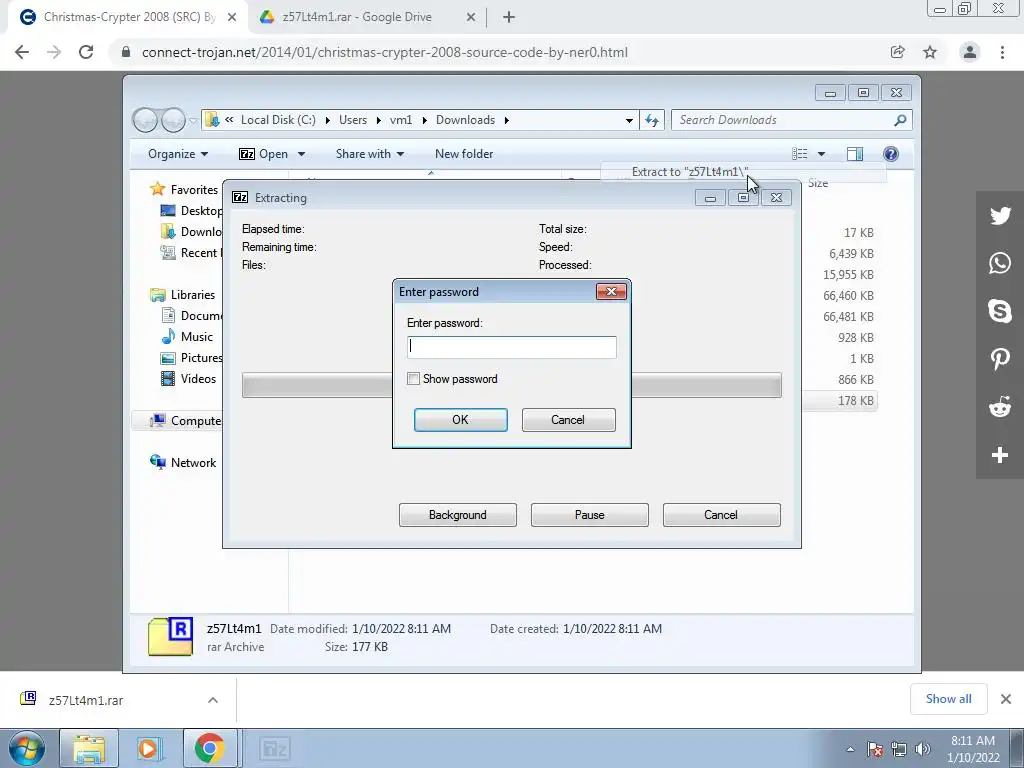Expand the view options dropdown arrow
1024x768 pixels.
click(x=822, y=154)
